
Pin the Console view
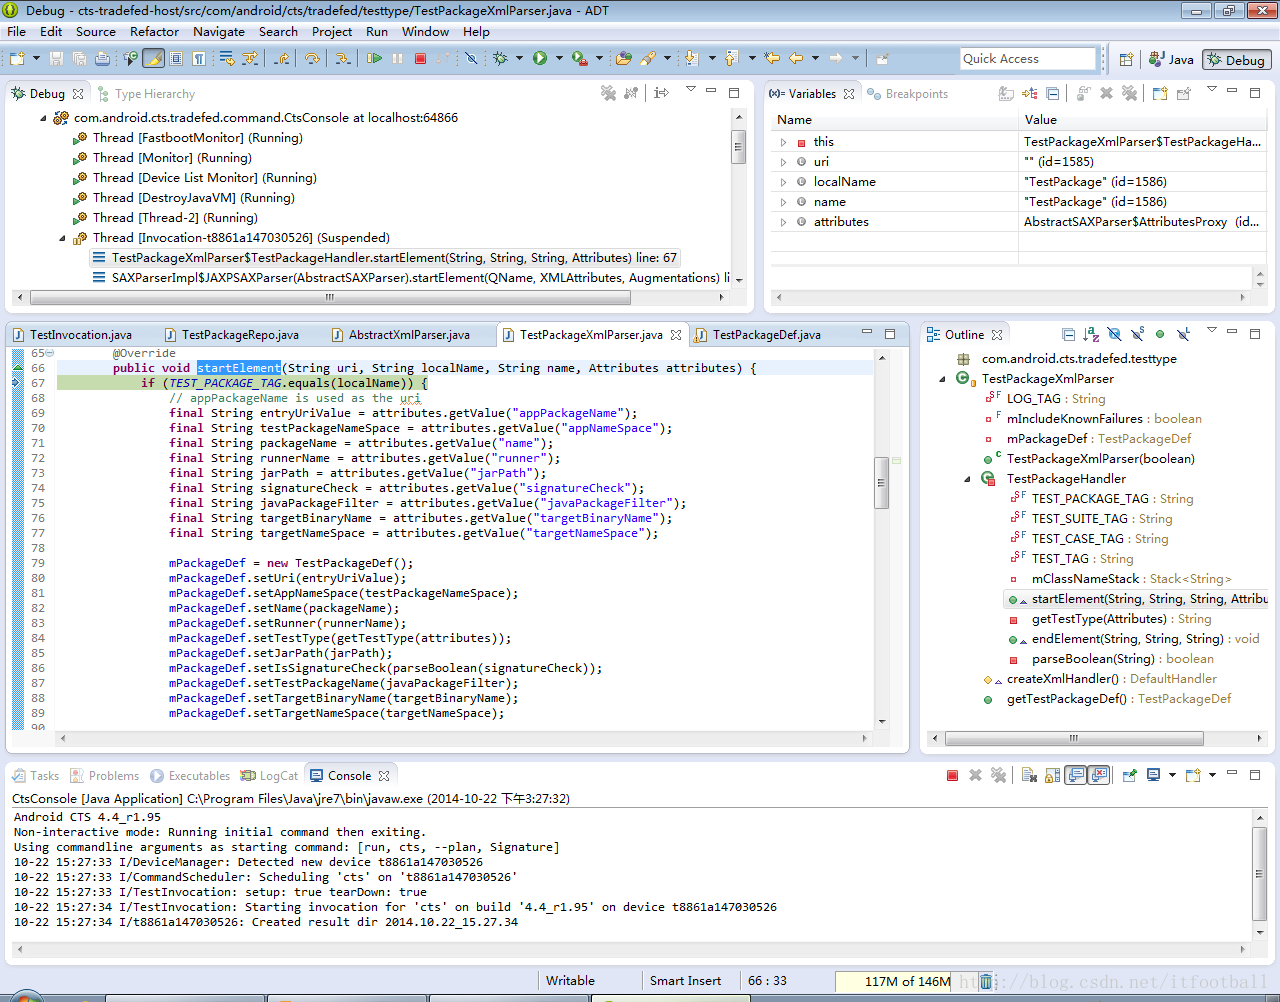tap(1130, 776)
